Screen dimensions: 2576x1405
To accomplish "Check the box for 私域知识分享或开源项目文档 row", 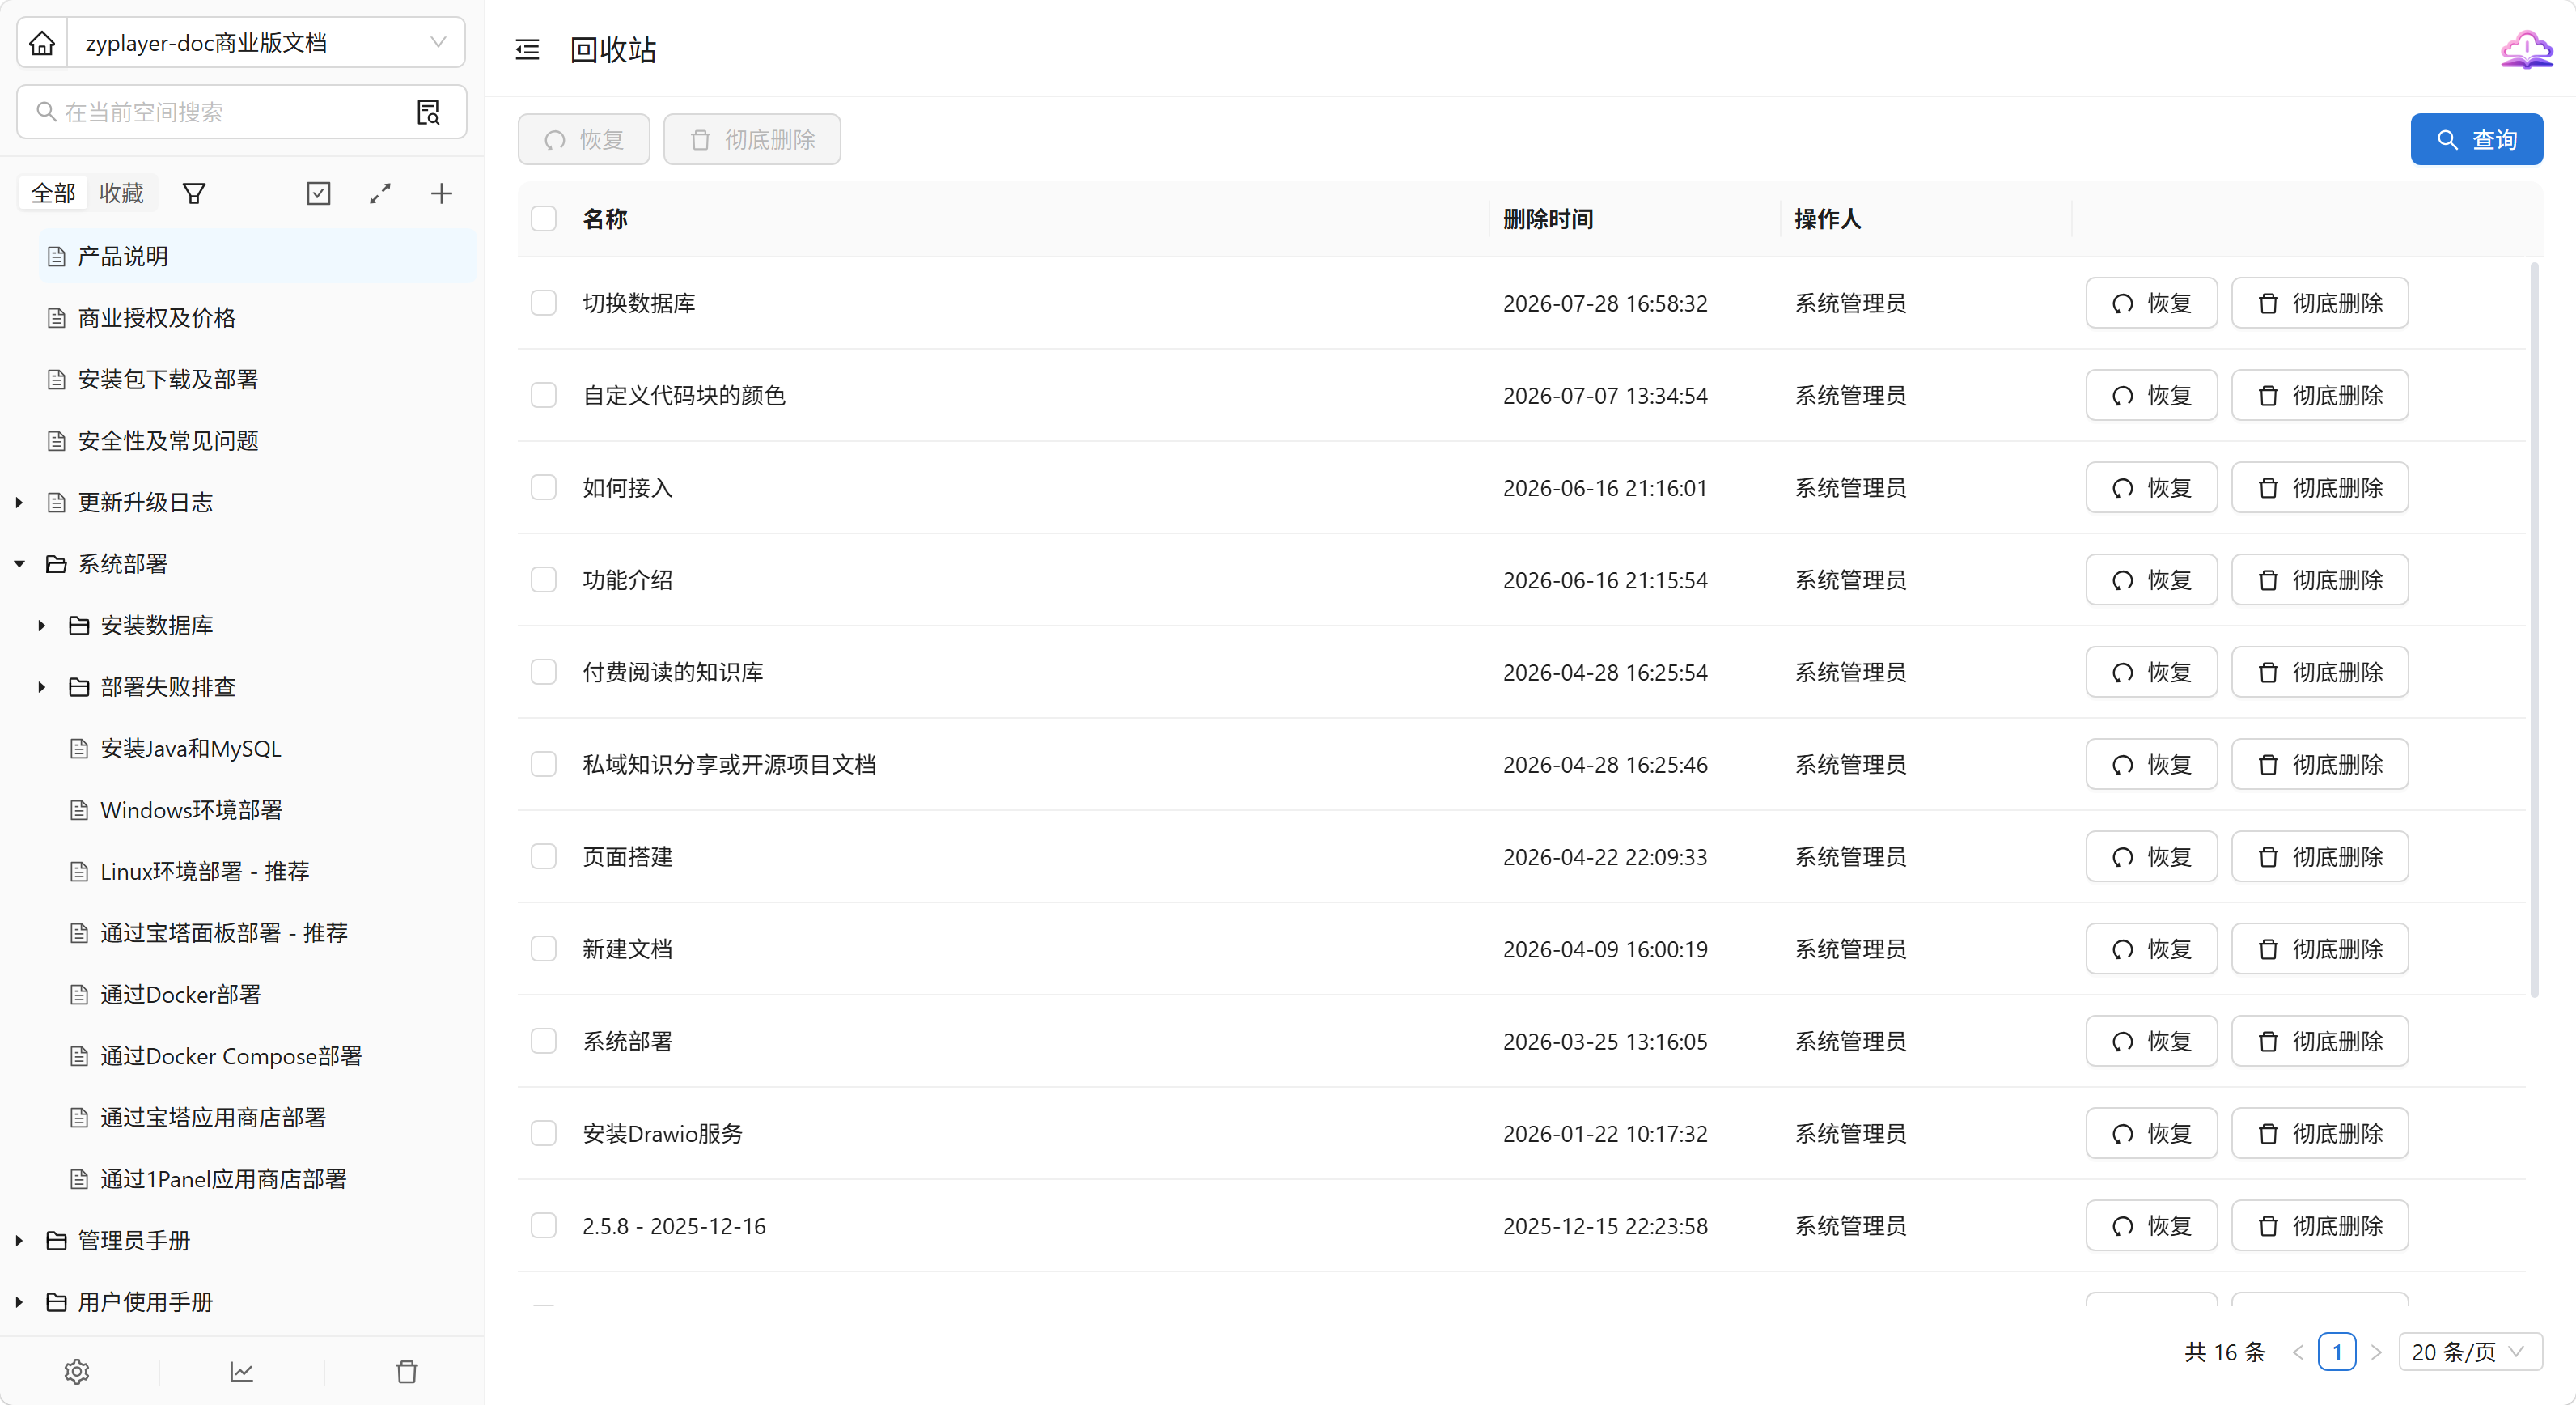I will (543, 764).
